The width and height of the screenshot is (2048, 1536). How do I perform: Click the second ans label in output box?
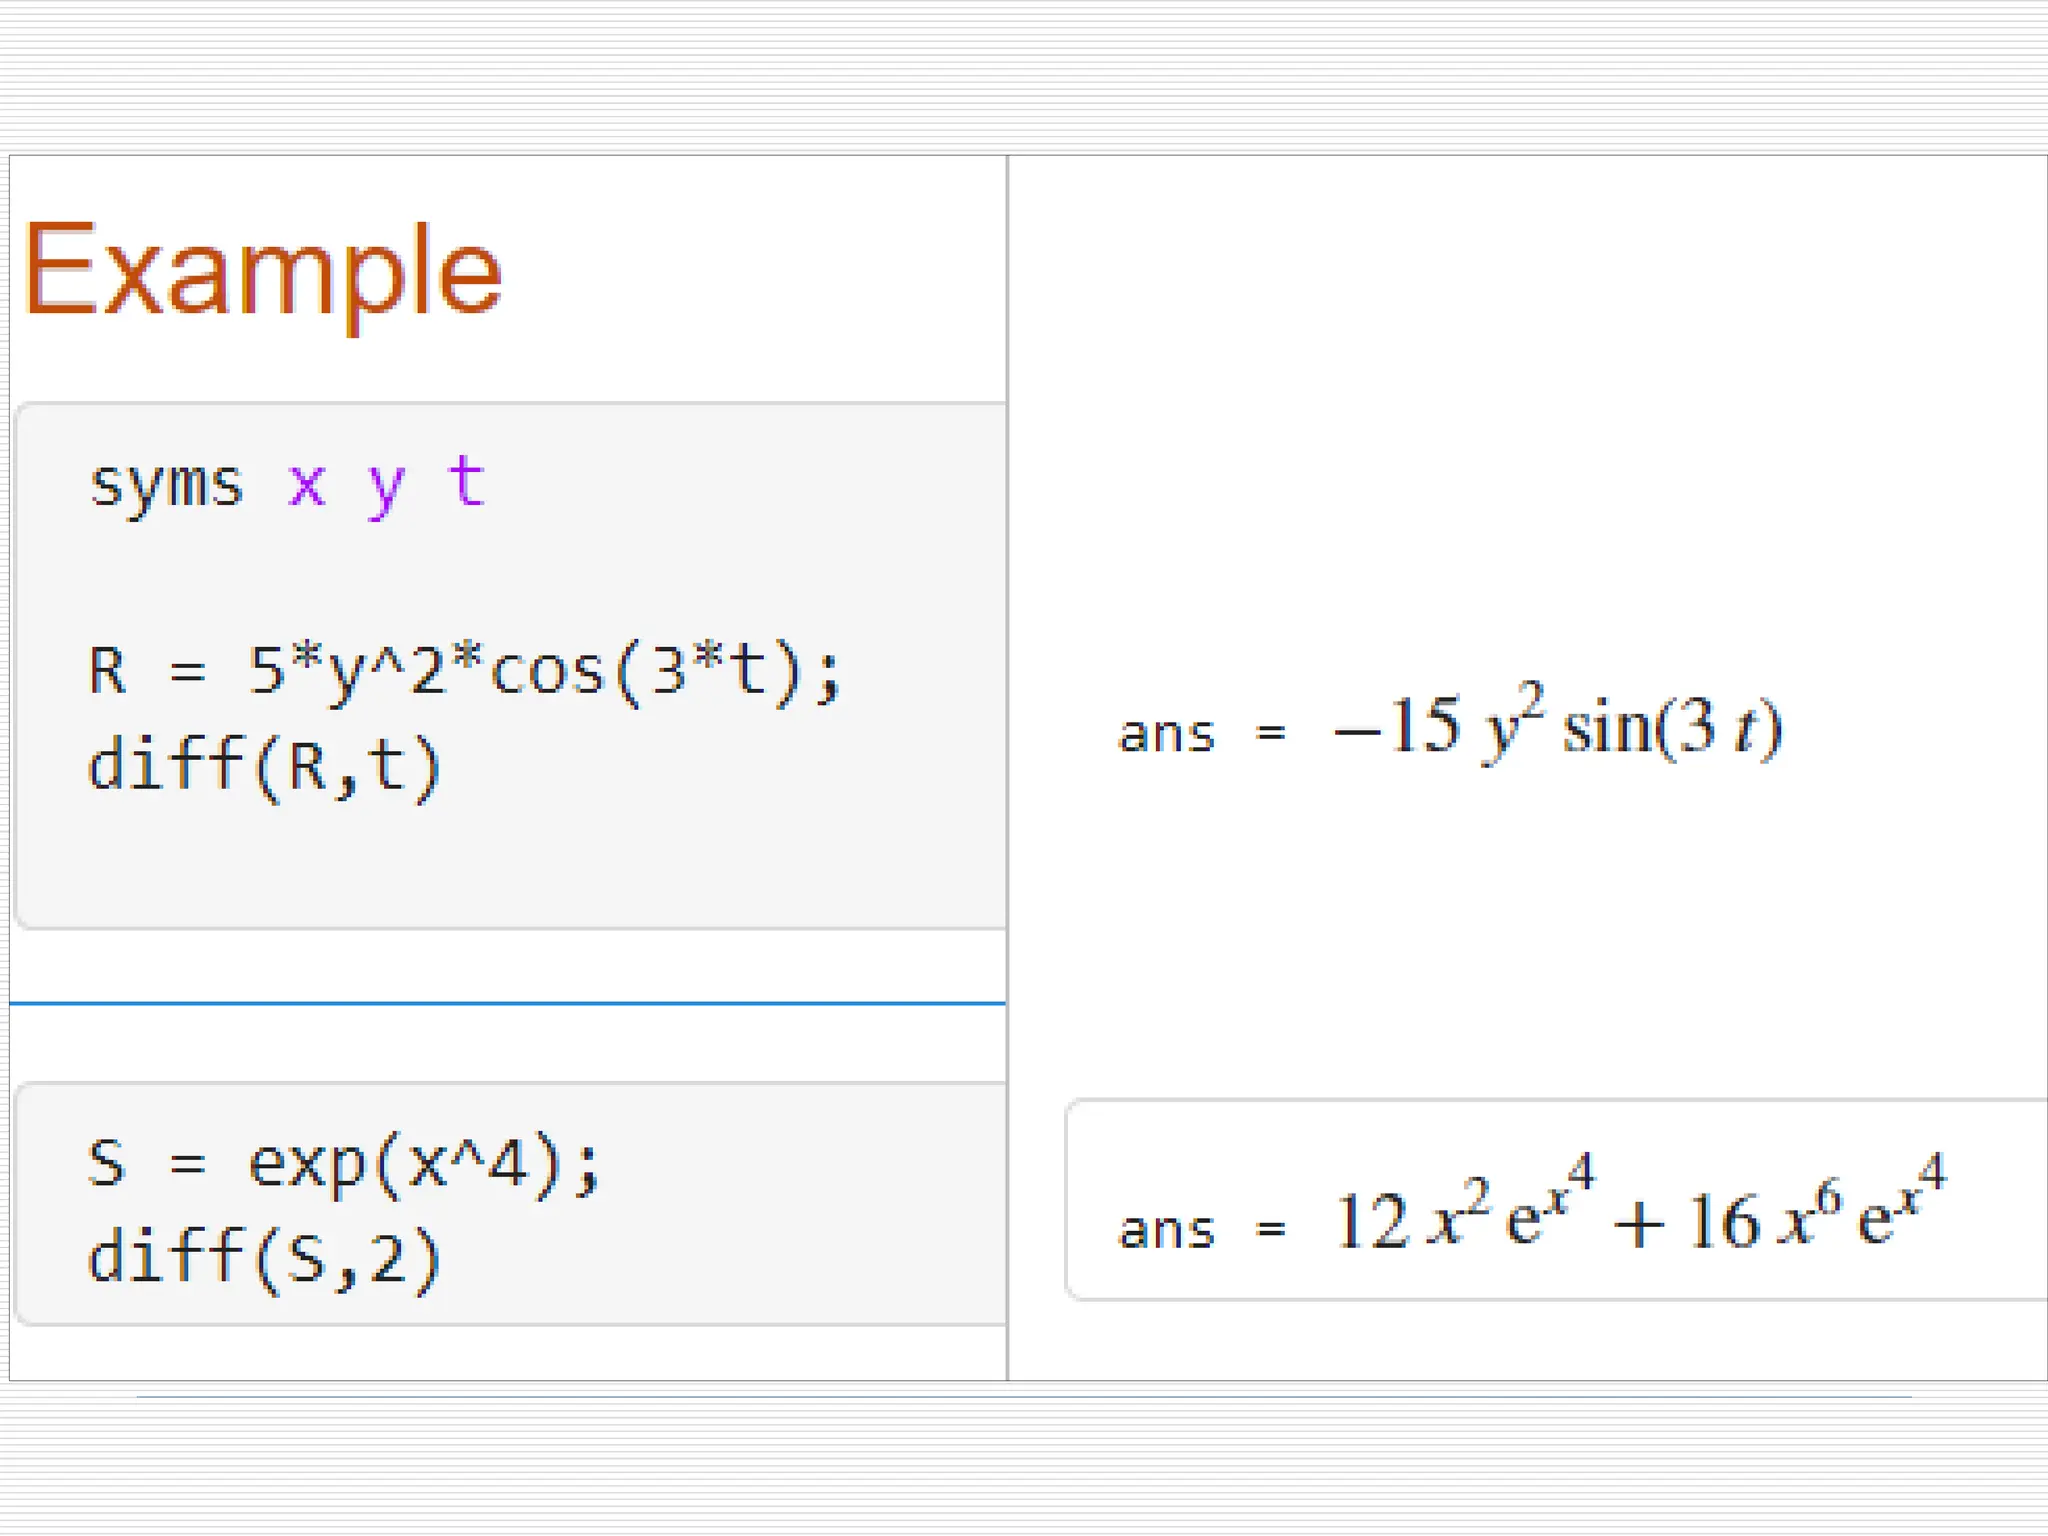point(1167,1231)
